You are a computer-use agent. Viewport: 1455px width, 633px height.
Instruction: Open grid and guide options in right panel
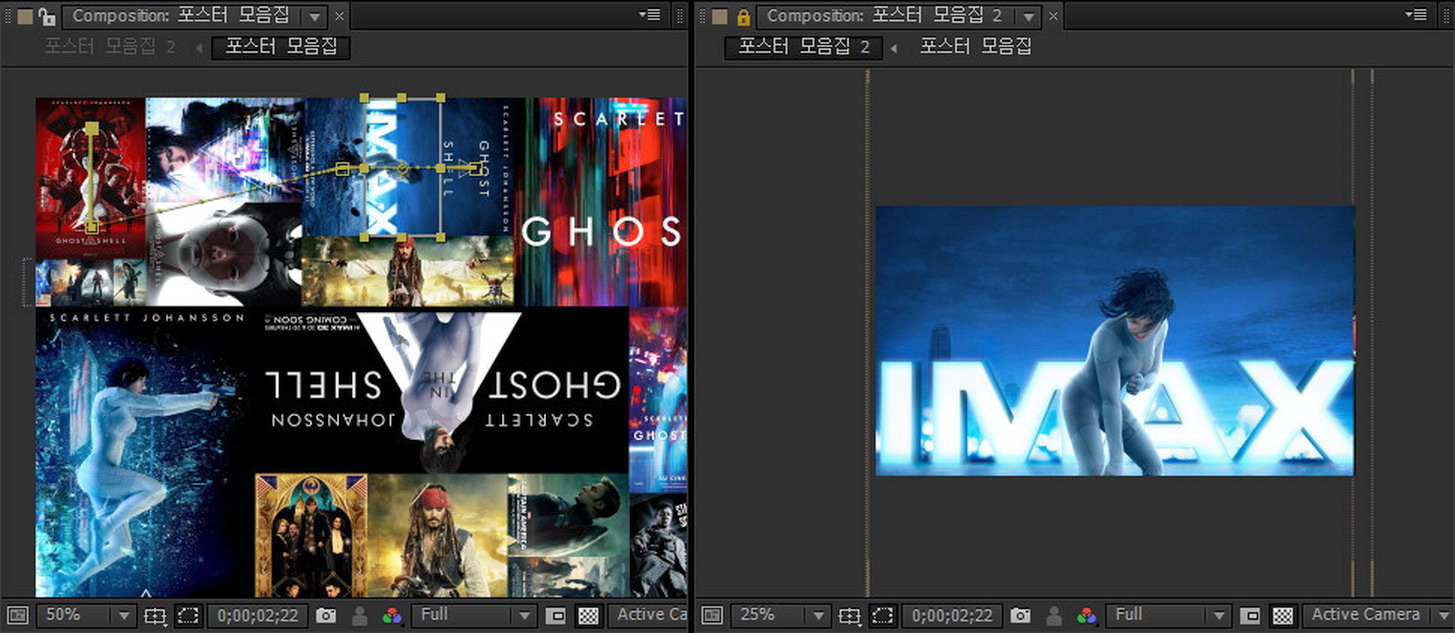click(850, 616)
